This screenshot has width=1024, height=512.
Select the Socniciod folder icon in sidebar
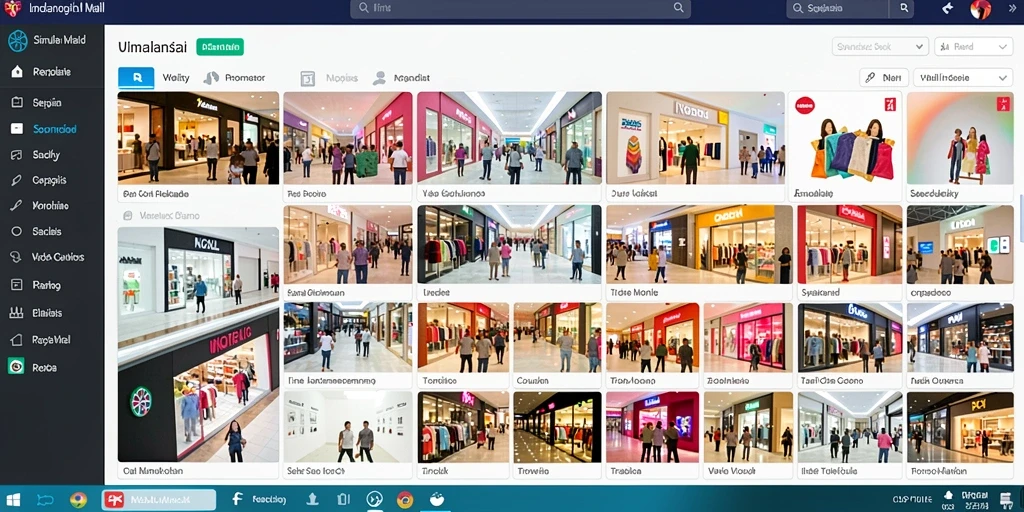point(17,129)
